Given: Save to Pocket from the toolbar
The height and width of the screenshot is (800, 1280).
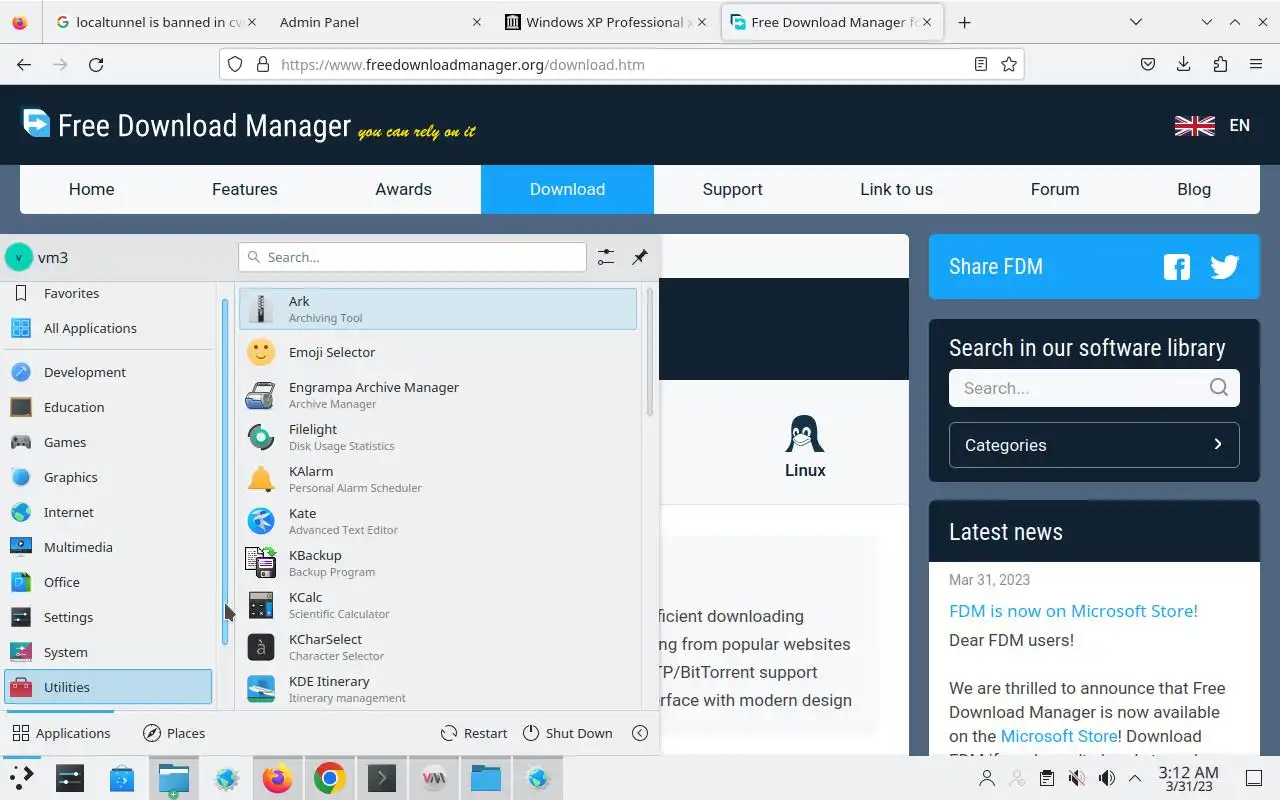Looking at the screenshot, I should coord(1148,64).
